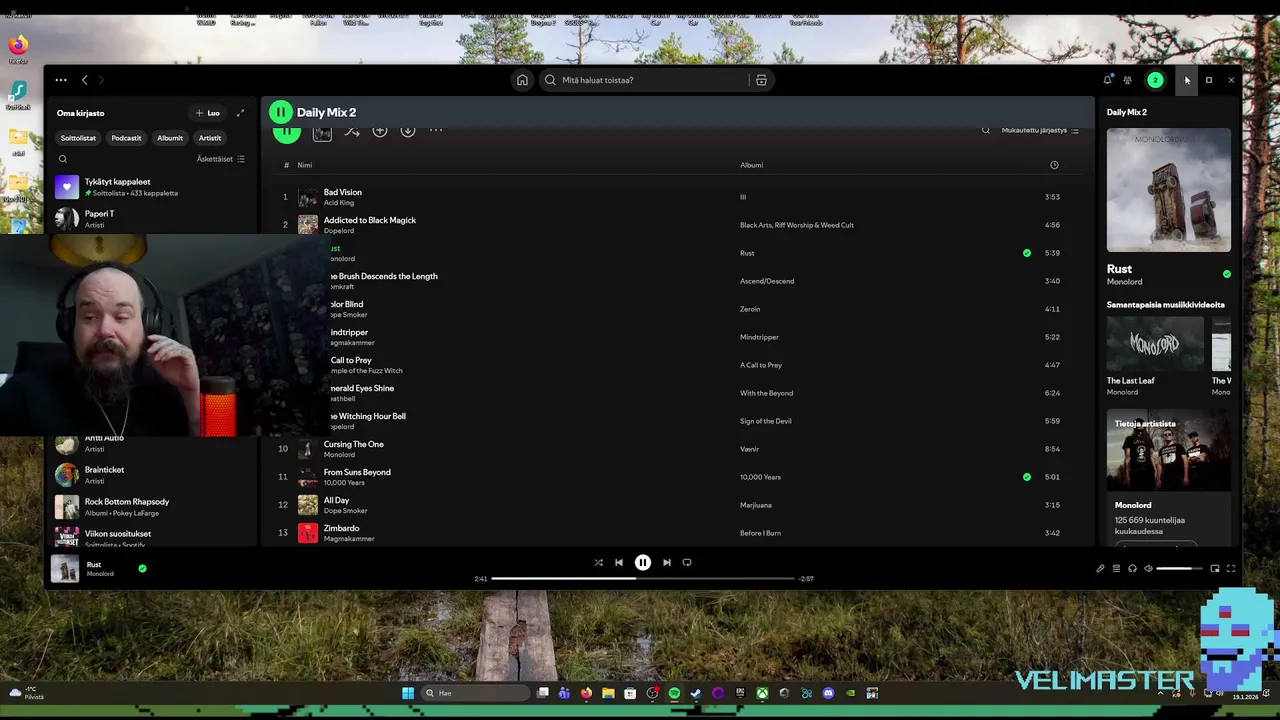Toggle repeat in the bottom player bar
The height and width of the screenshot is (720, 1280).
(687, 562)
